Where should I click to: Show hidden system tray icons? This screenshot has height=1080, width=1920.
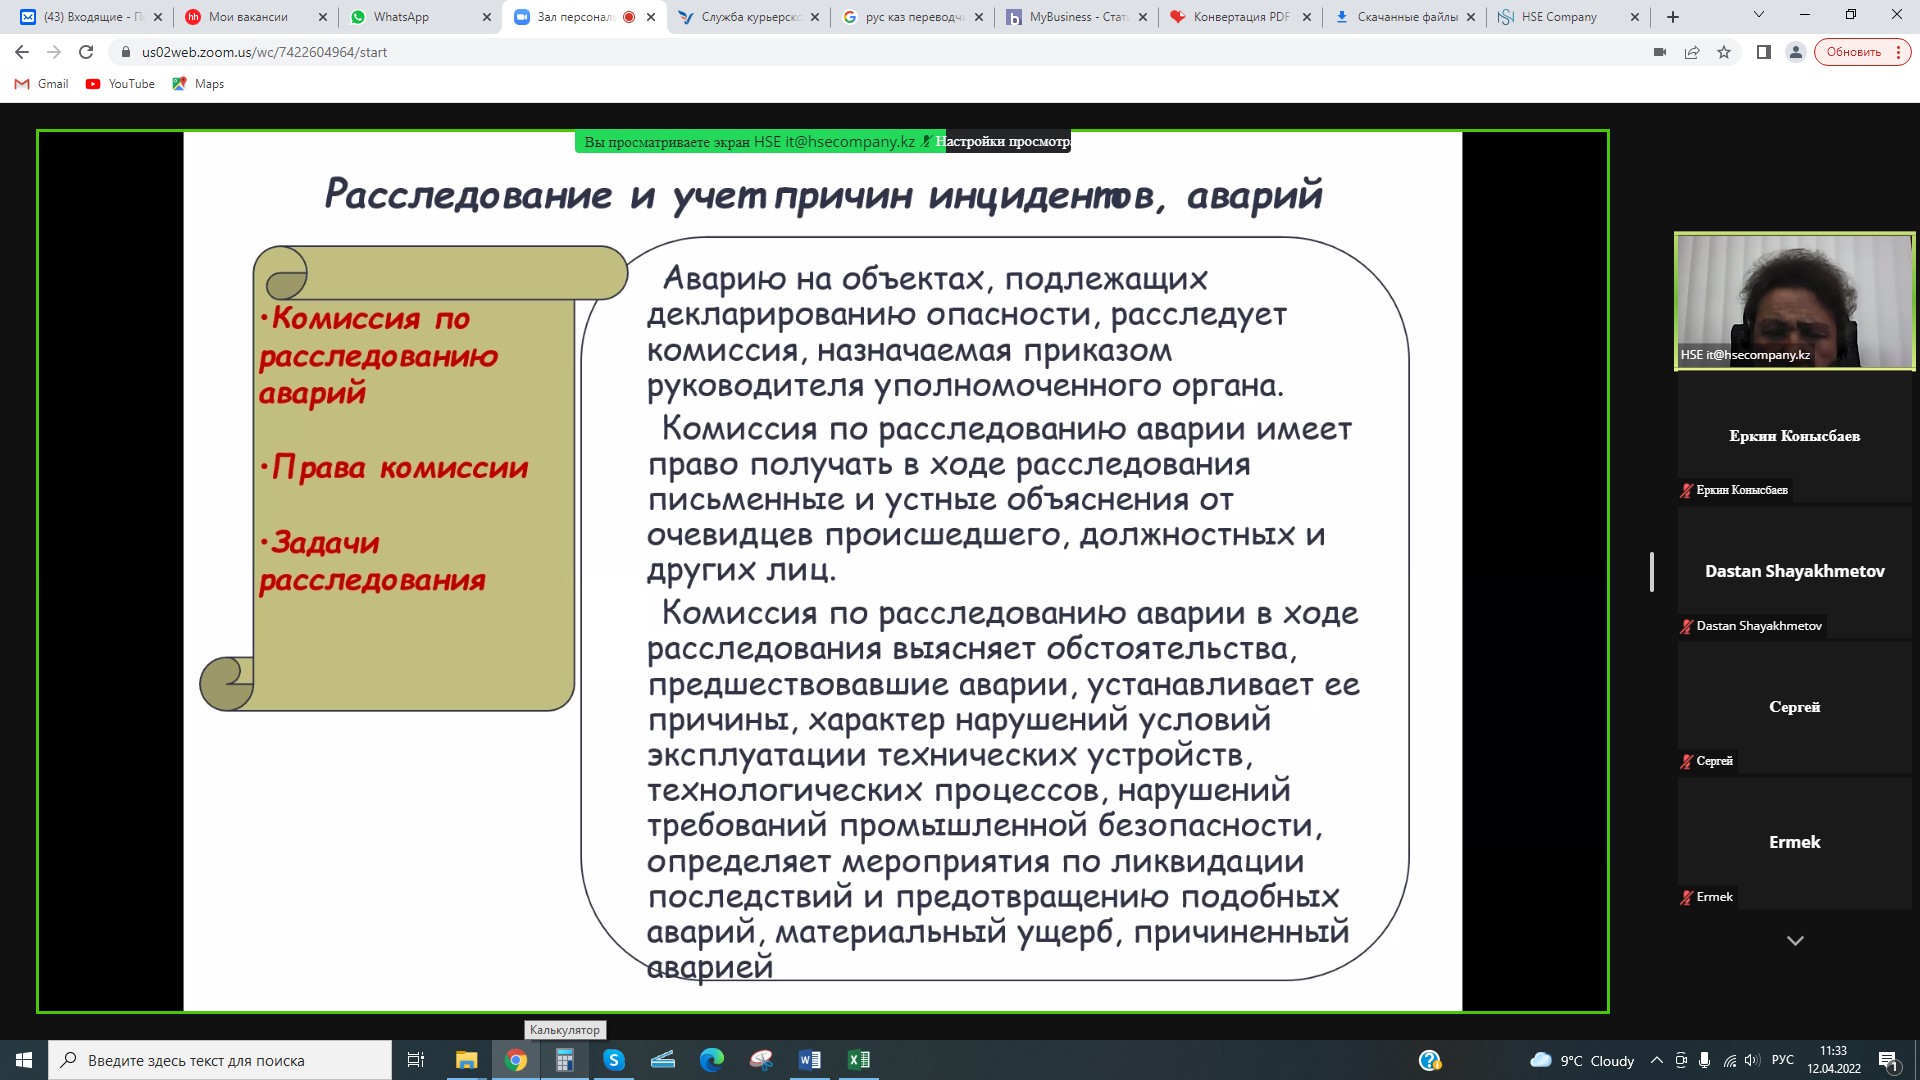coord(1657,1060)
